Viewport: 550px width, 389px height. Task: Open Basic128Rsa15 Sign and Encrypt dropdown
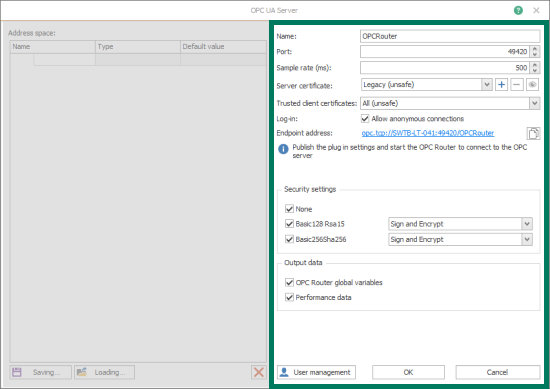527,224
